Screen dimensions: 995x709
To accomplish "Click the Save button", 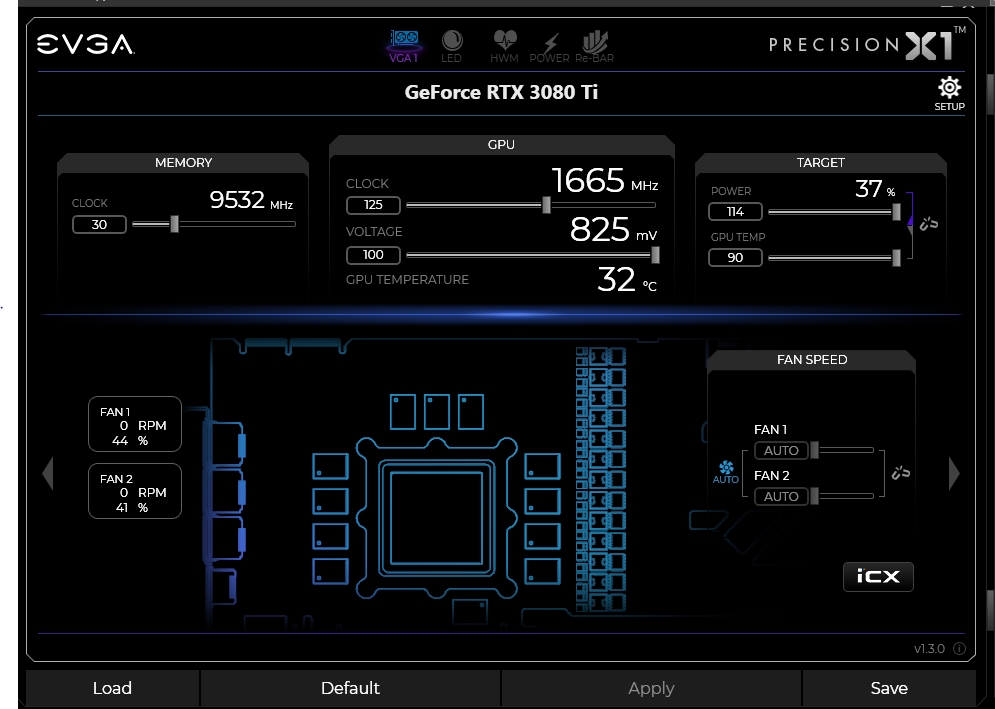I will tap(889, 688).
